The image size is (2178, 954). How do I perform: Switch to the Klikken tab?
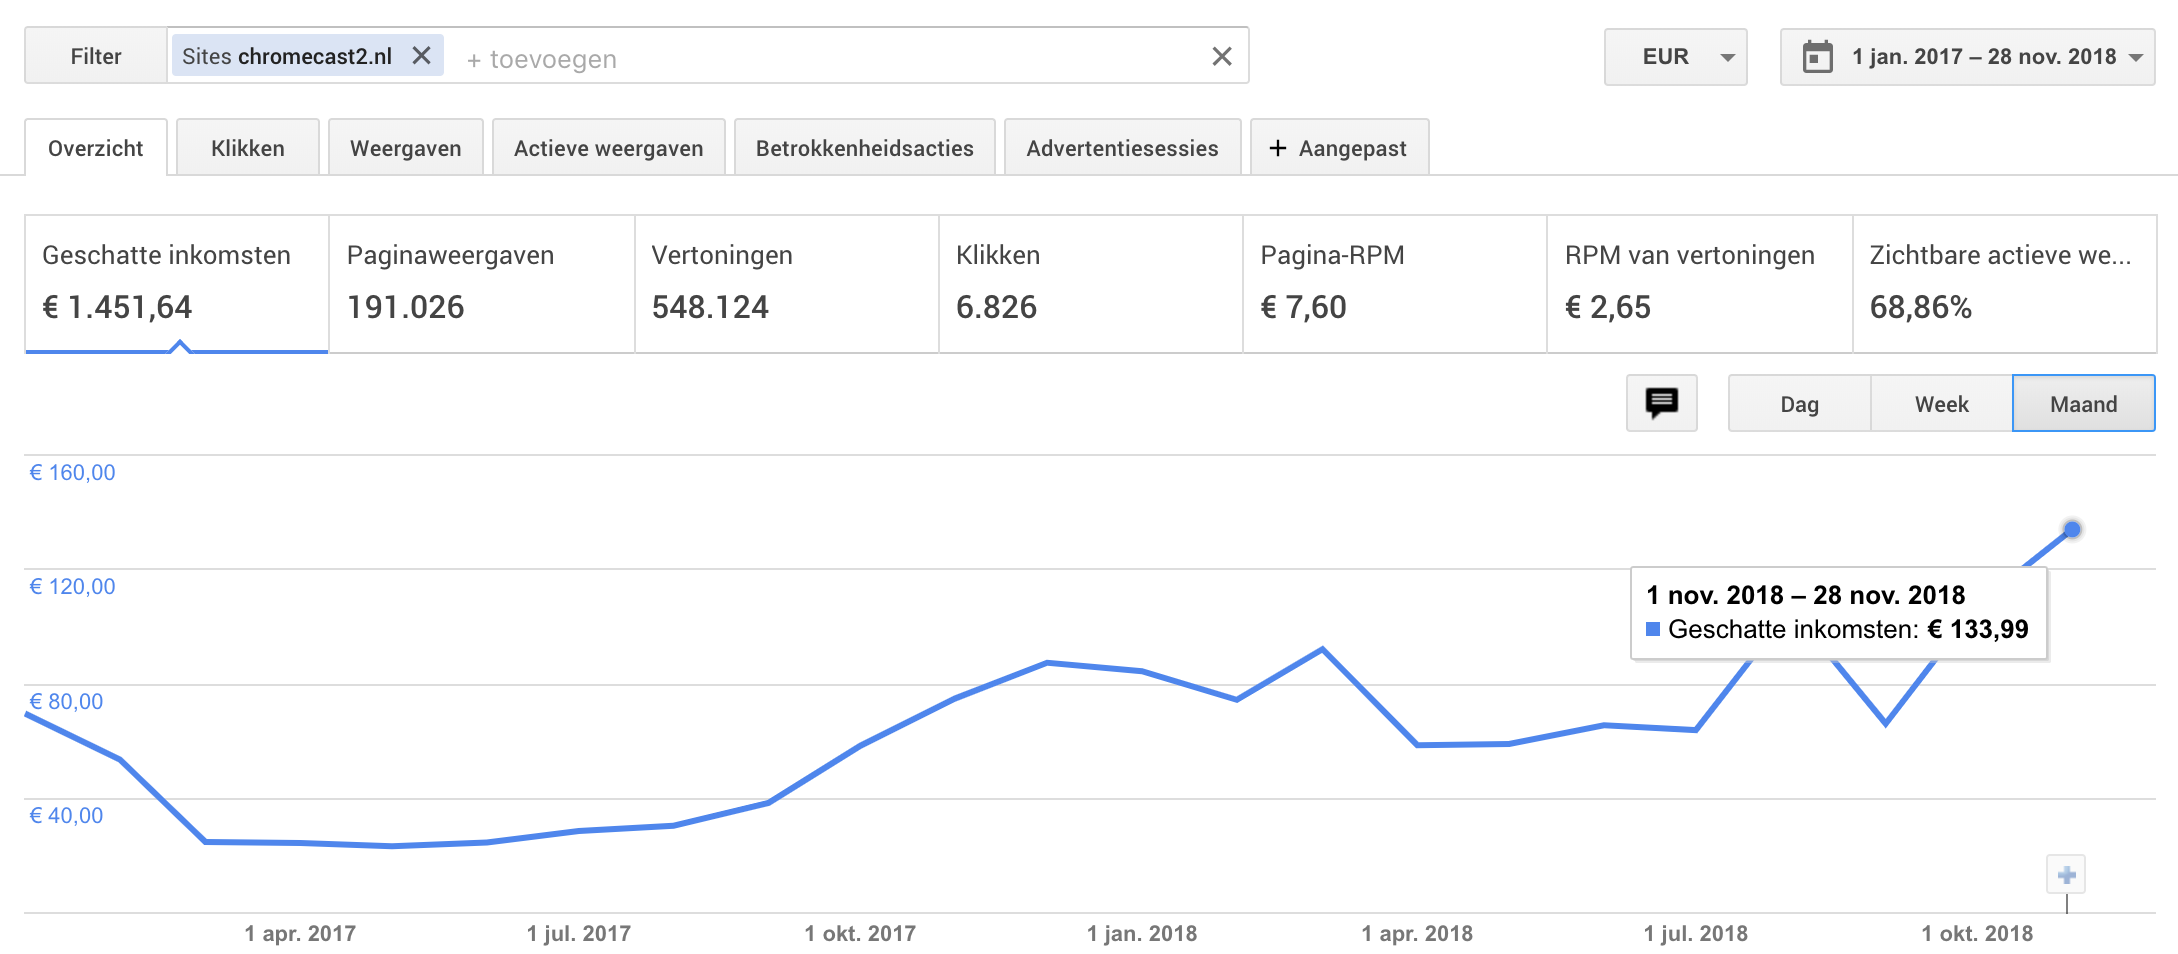pos(248,148)
